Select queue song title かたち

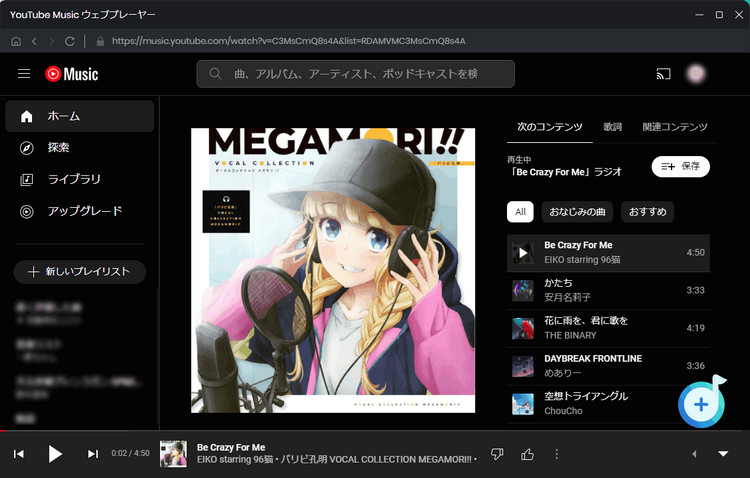point(558,283)
